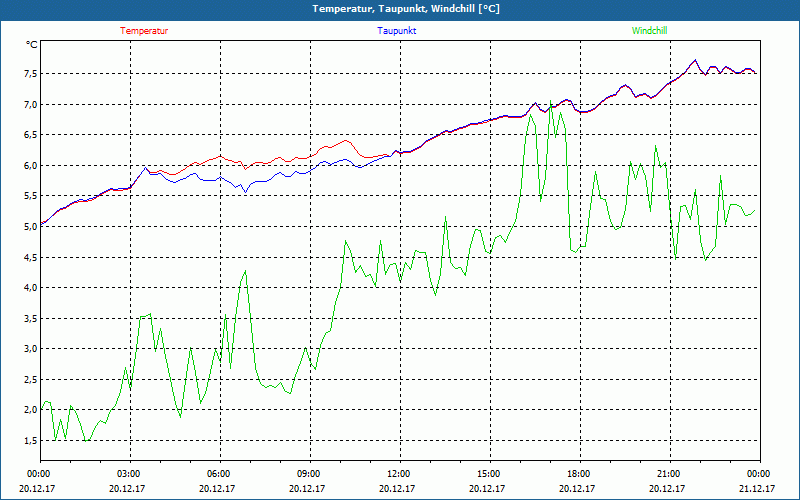Click the 20.12.17 date under 18:00
The height and width of the screenshot is (500, 800).
pos(577,488)
